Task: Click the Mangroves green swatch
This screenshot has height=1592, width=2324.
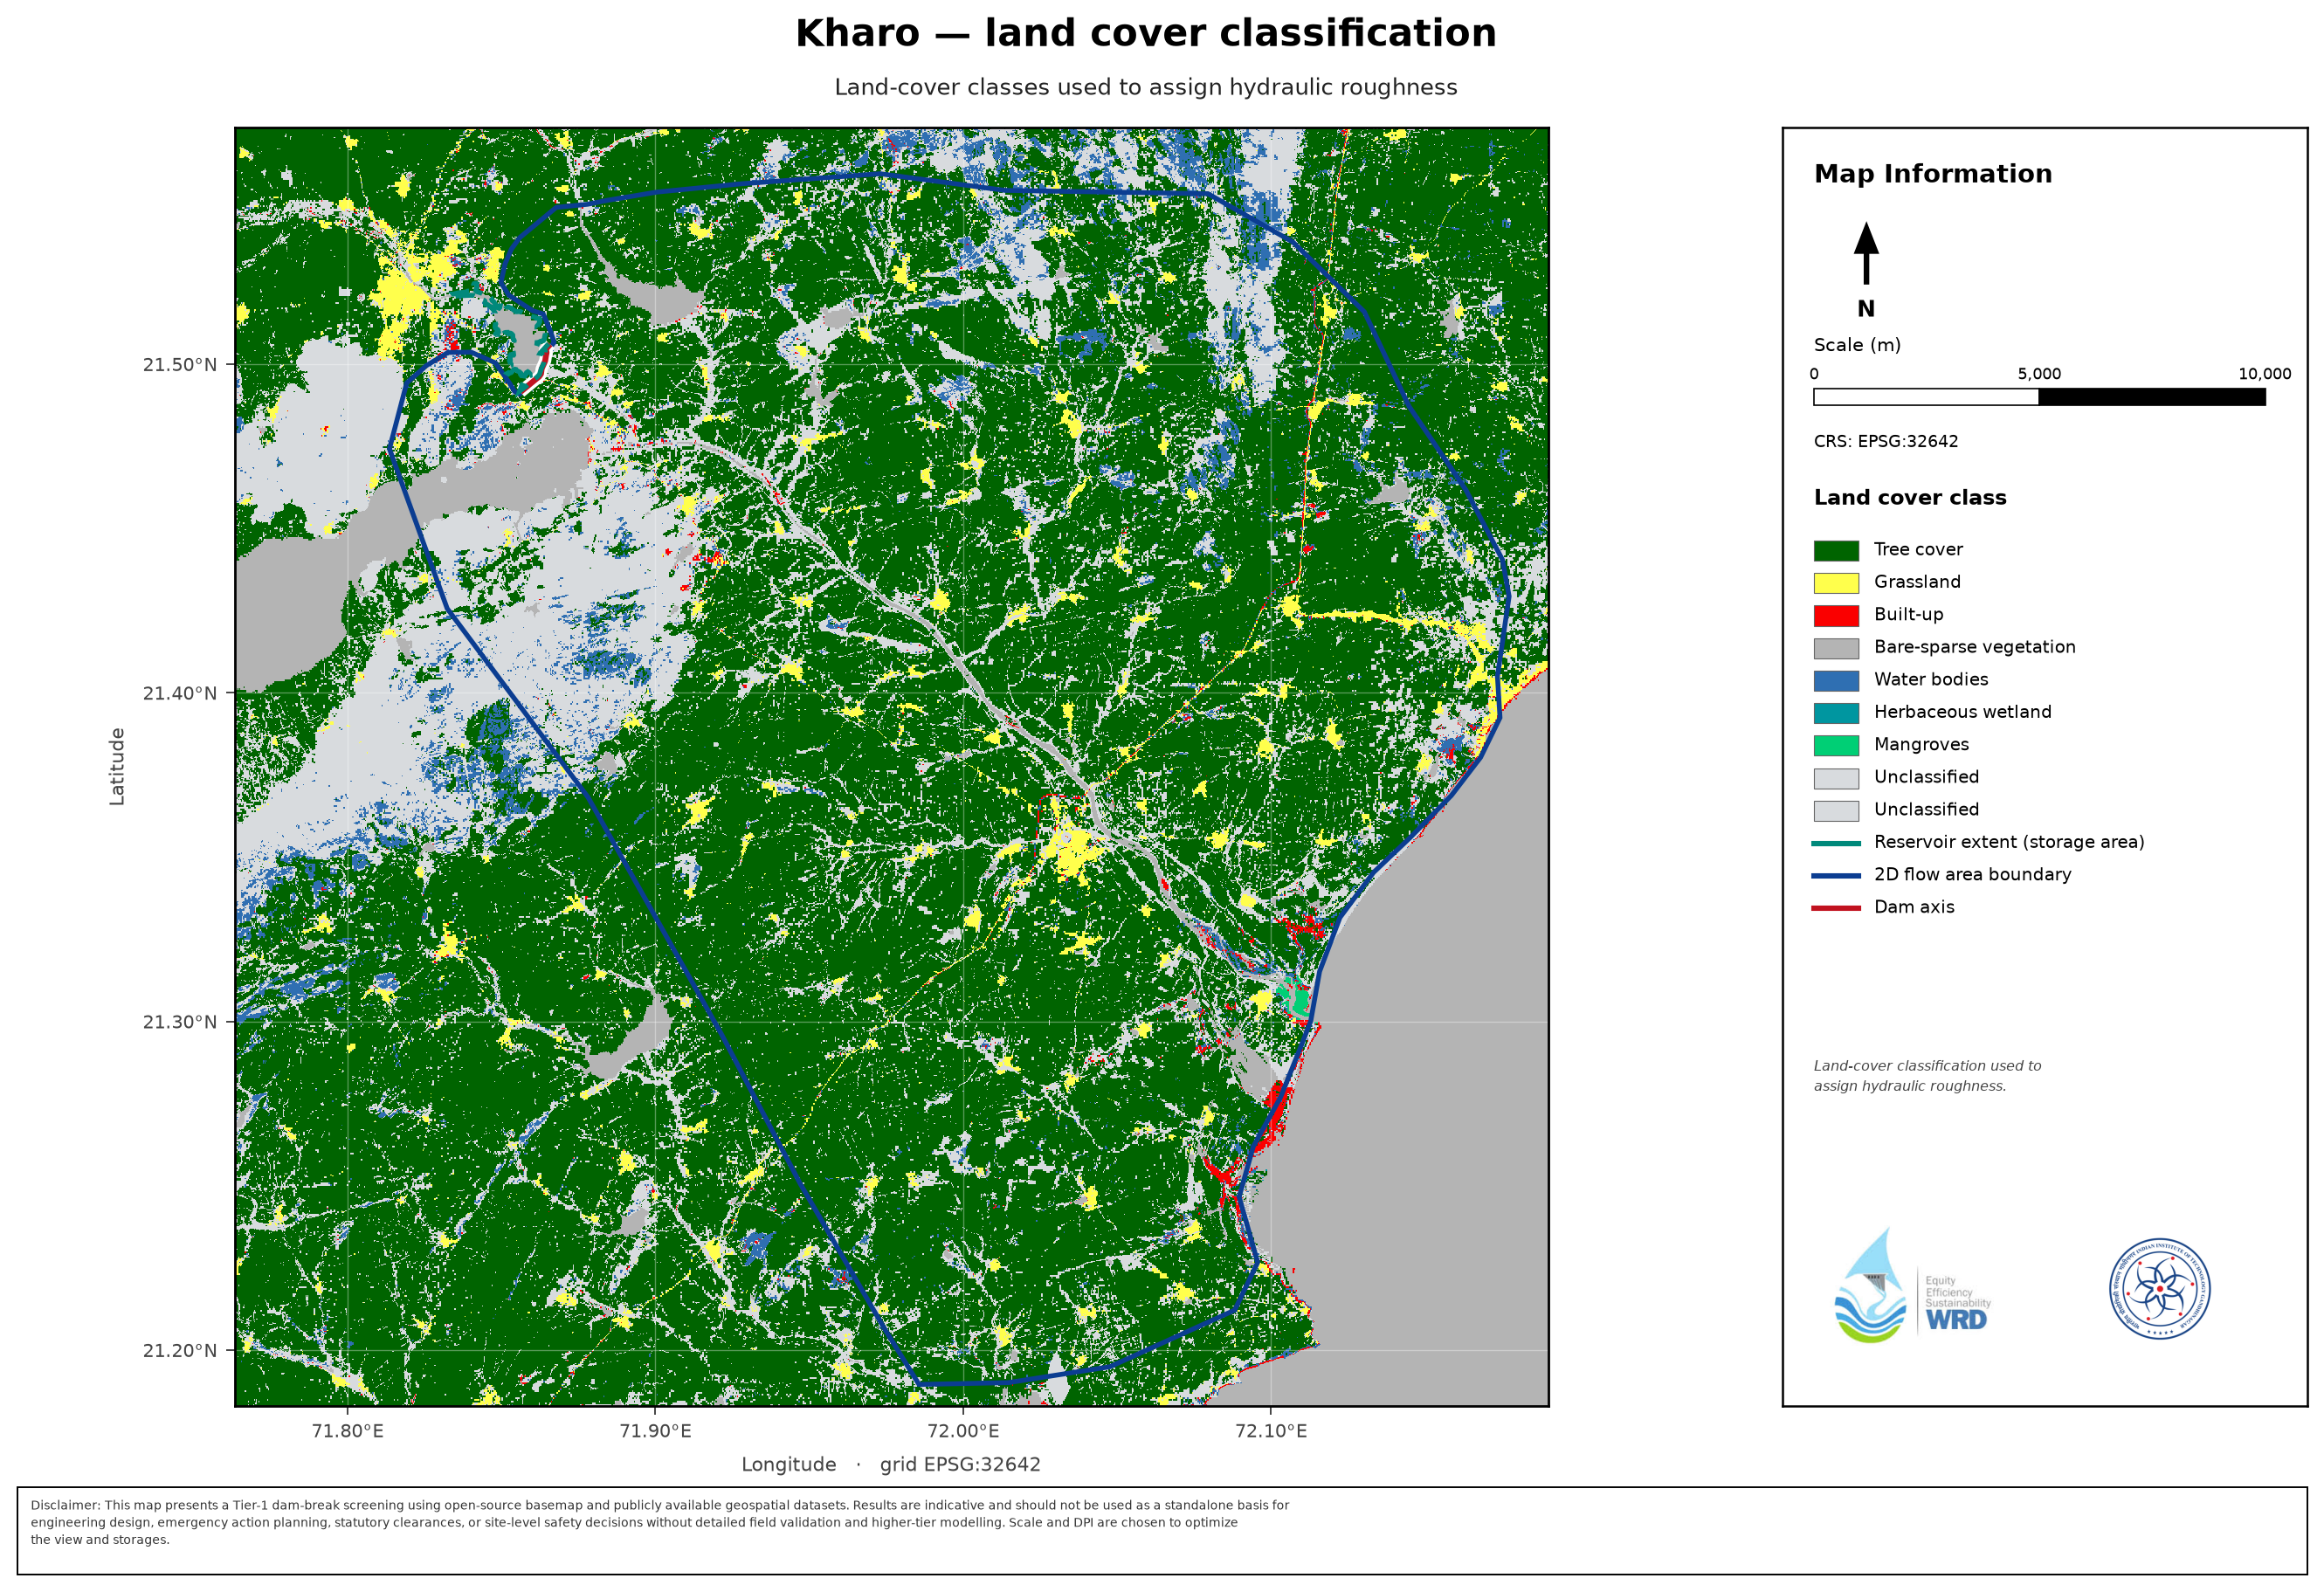Action: coord(1836,745)
